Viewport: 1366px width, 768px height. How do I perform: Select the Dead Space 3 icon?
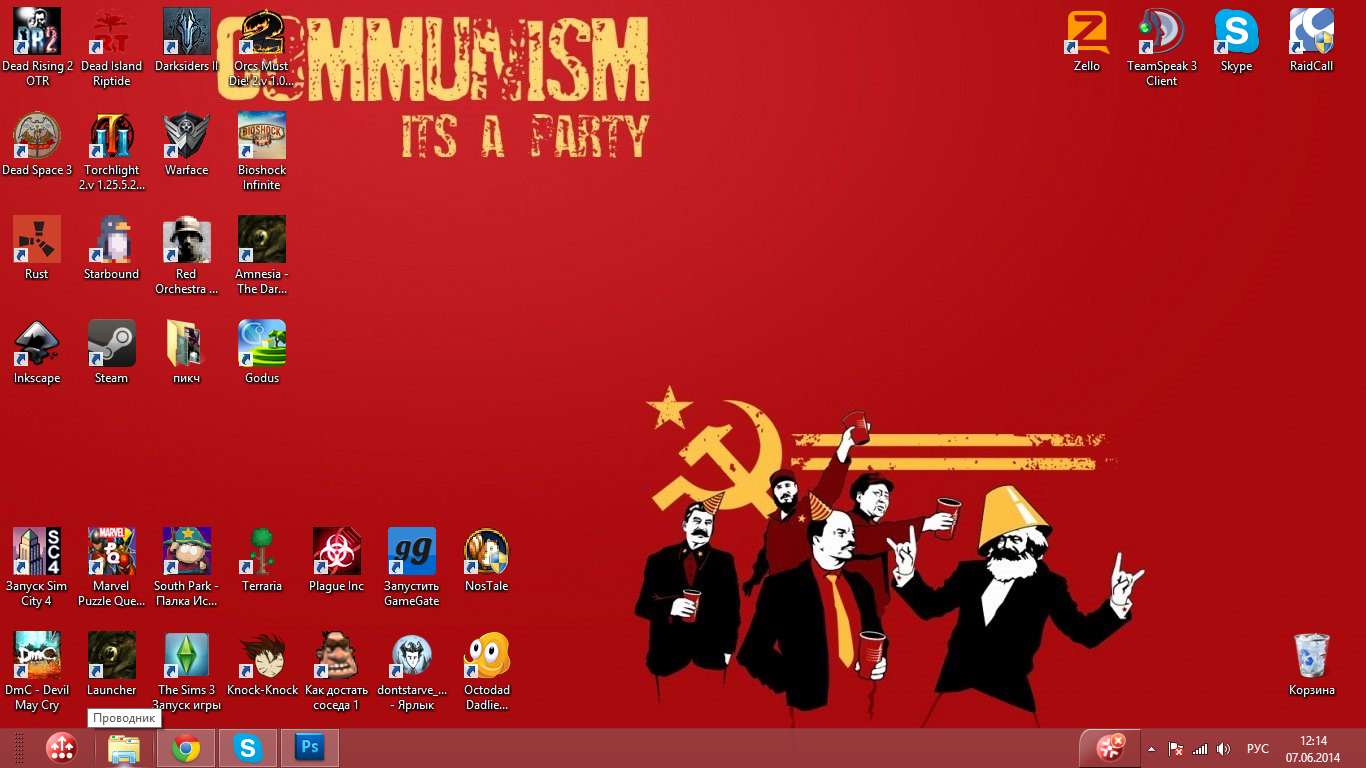[x=37, y=135]
